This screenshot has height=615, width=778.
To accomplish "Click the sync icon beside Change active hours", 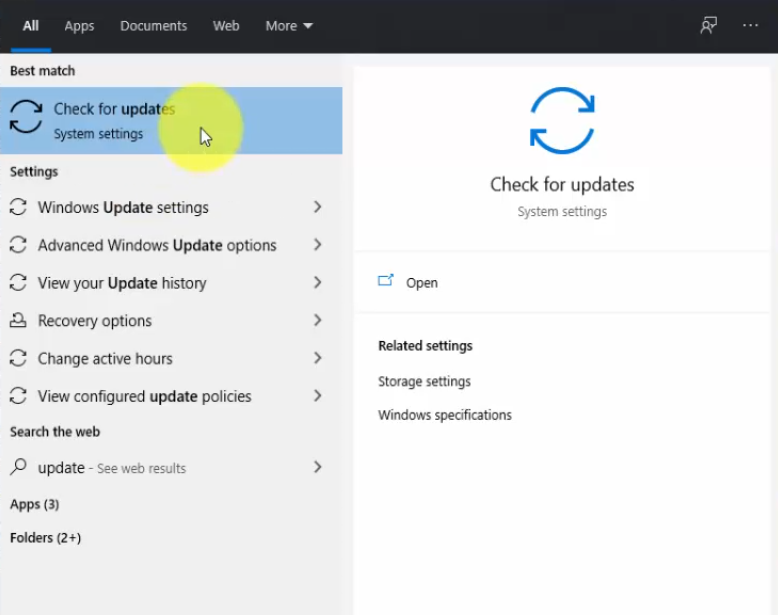I will [18, 358].
